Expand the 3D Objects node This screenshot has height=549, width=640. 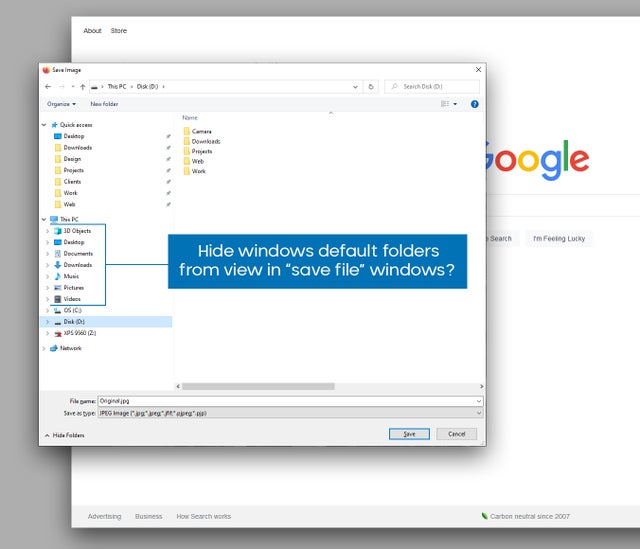[x=48, y=231]
